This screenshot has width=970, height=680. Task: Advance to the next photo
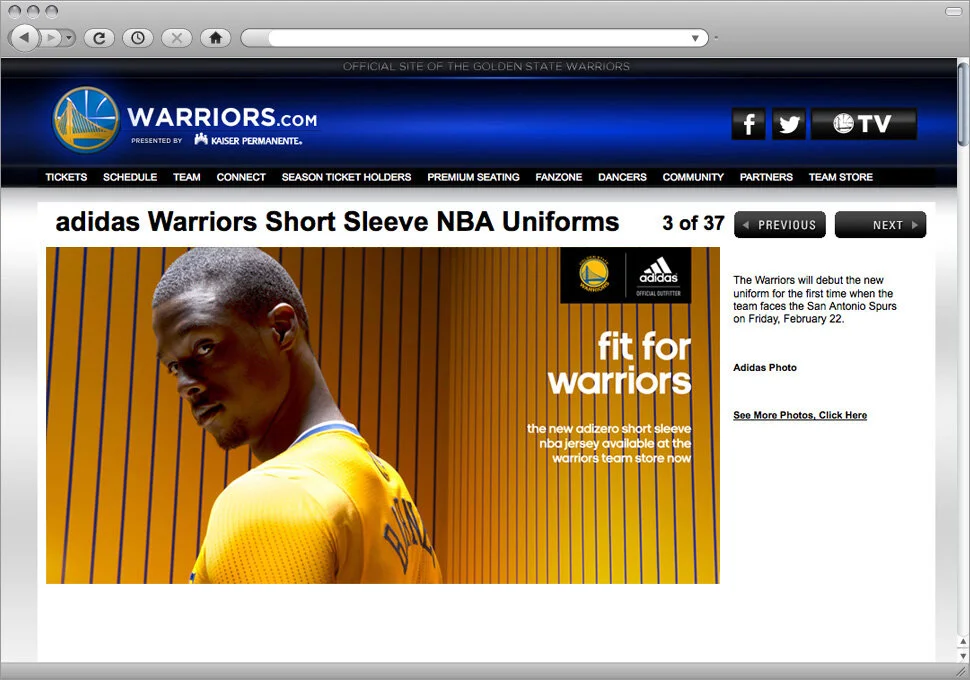tap(880, 225)
